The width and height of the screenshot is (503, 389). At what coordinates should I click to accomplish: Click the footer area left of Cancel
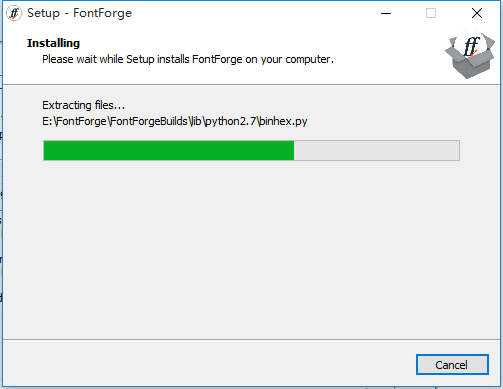(x=207, y=364)
